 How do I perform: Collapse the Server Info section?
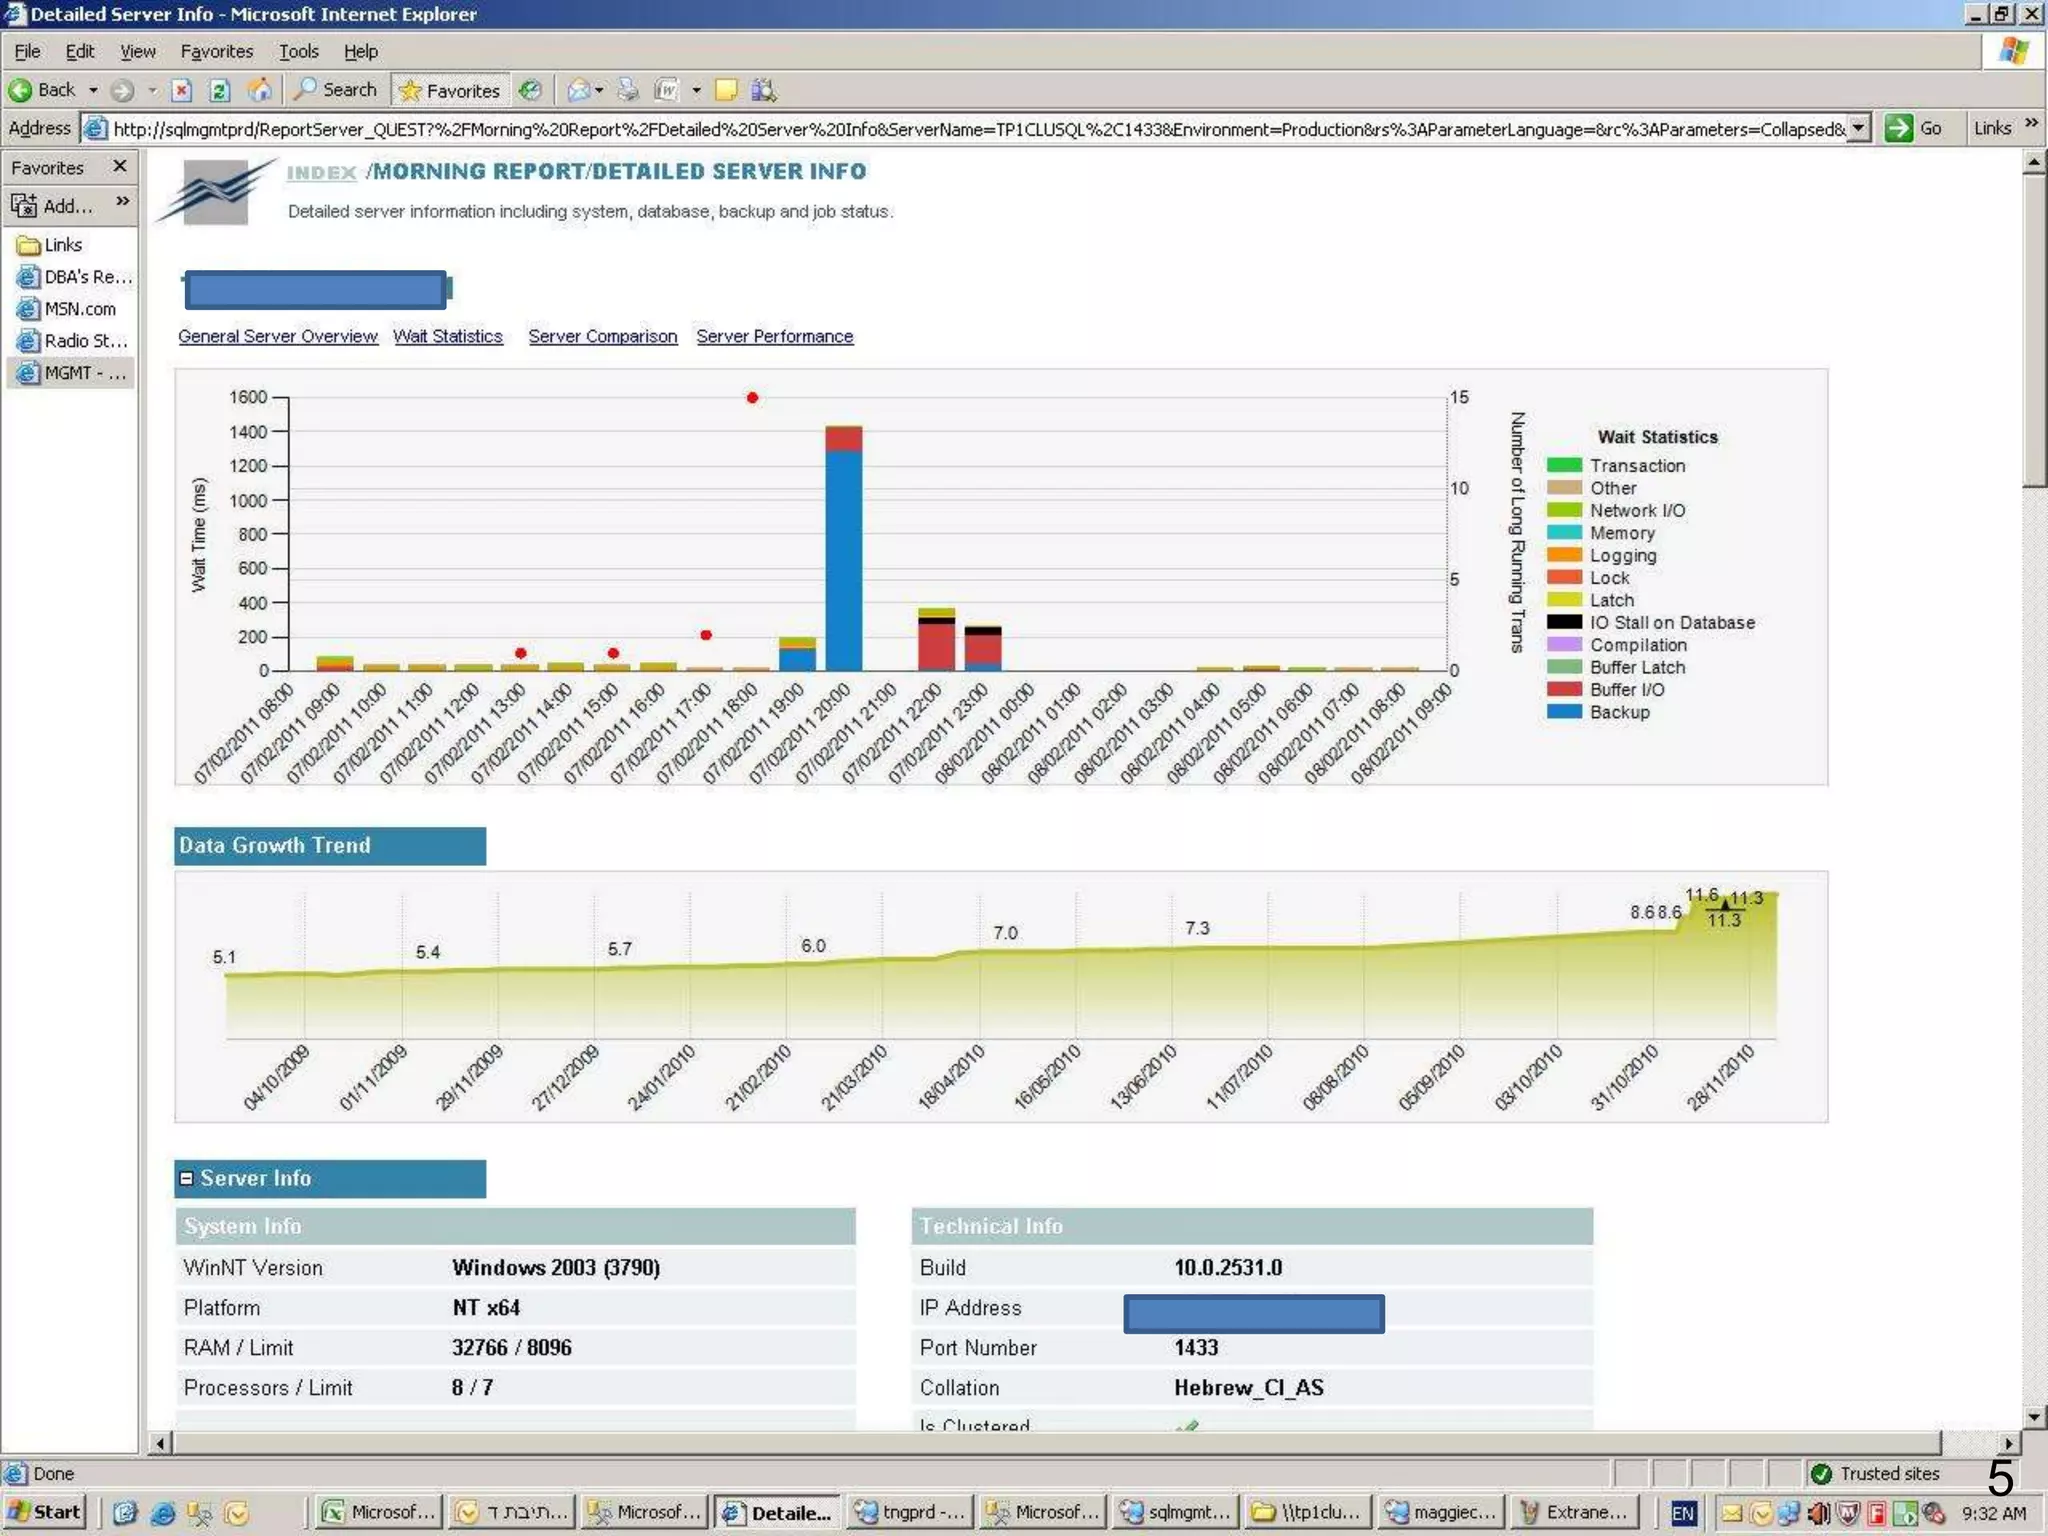pos(186,1178)
